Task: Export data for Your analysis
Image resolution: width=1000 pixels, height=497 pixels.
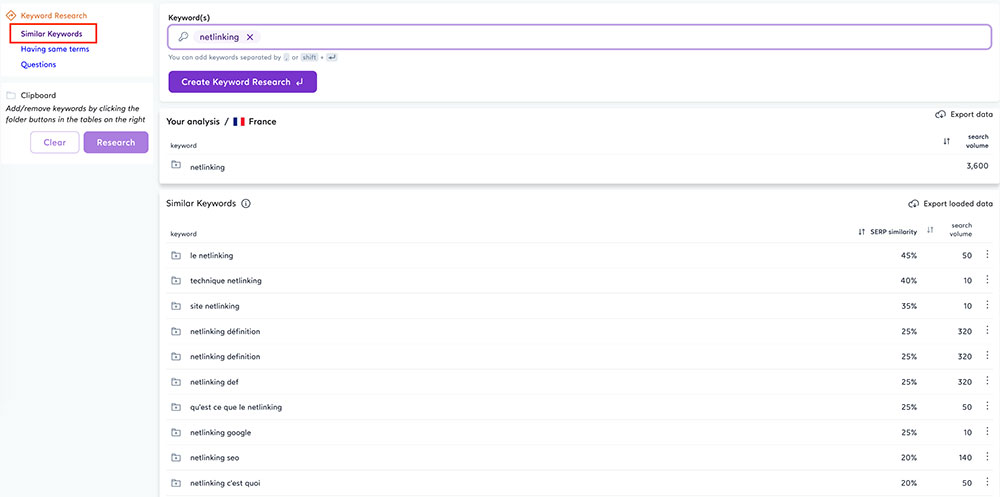Action: 964,115
